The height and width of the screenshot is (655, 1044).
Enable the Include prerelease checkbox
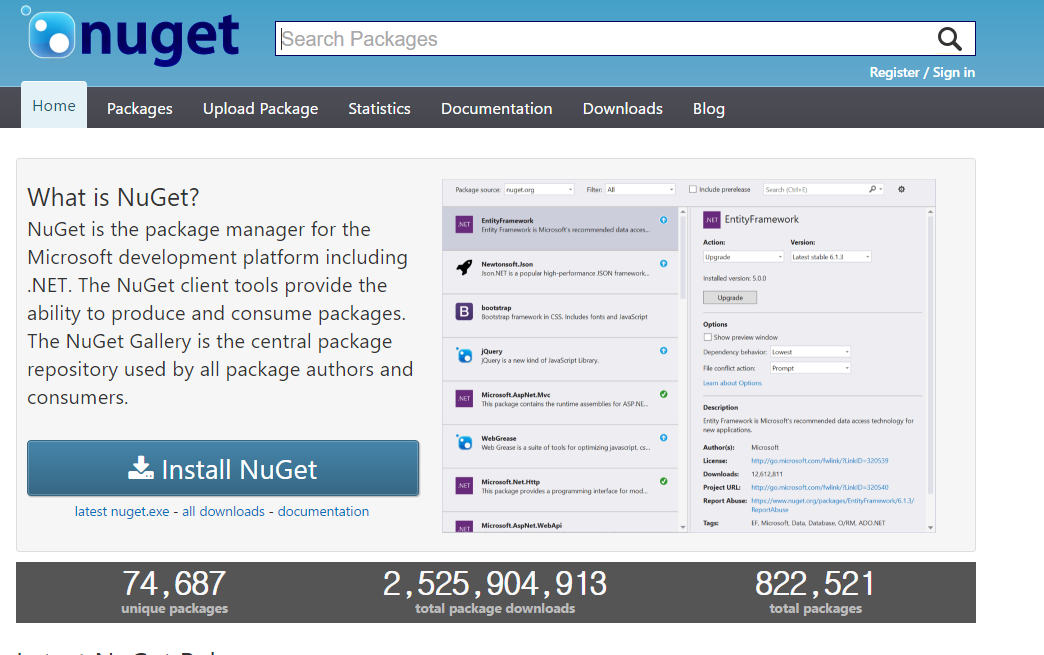tap(693, 189)
